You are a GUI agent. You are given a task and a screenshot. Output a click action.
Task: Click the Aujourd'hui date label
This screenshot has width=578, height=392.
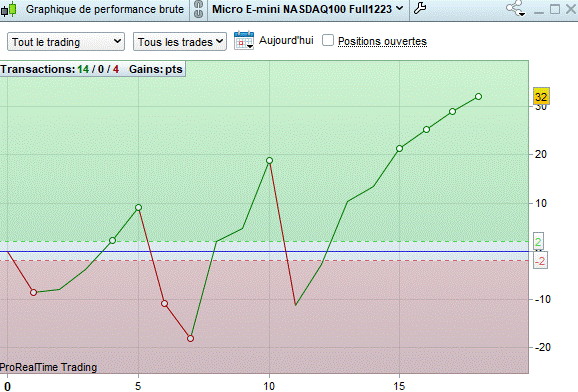click(x=286, y=40)
